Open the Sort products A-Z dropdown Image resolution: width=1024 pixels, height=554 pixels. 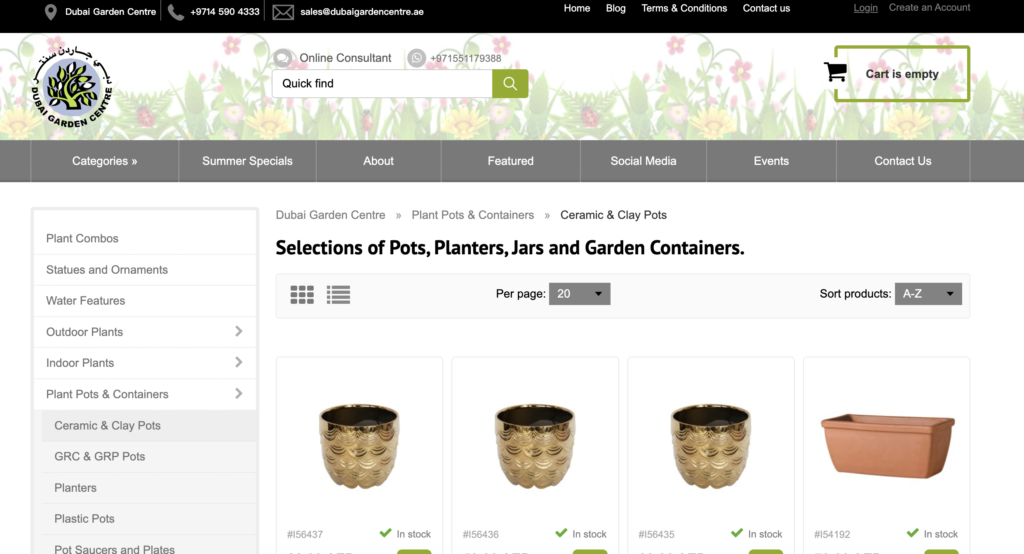tap(928, 294)
